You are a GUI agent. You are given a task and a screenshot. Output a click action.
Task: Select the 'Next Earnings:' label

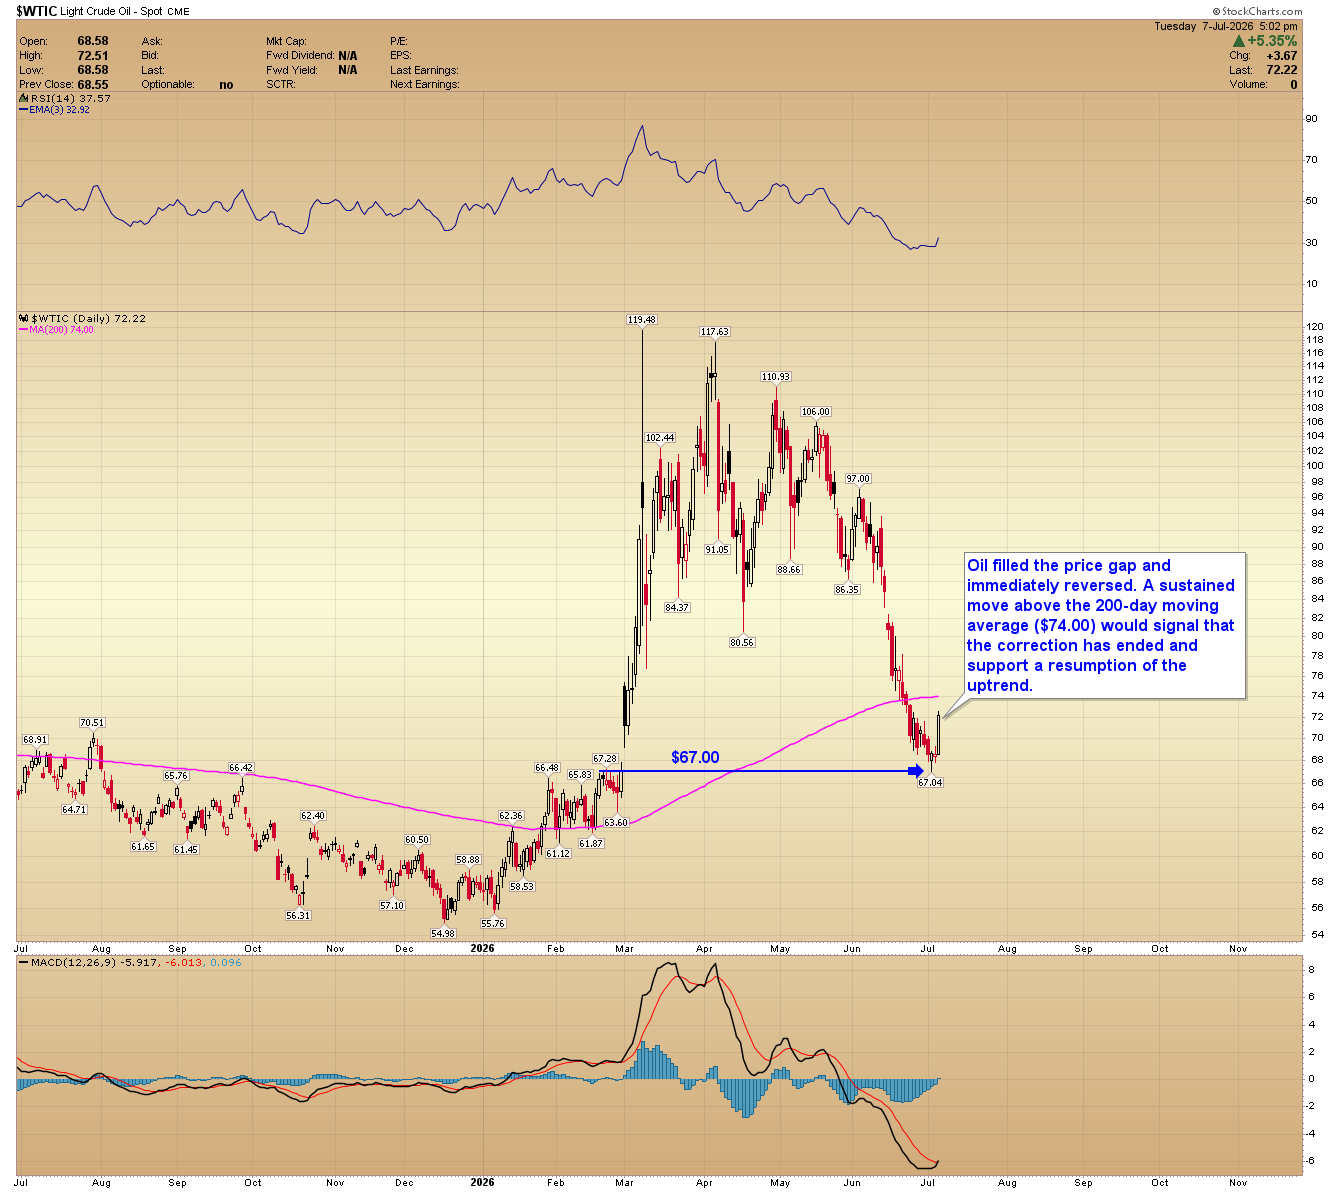[x=425, y=85]
